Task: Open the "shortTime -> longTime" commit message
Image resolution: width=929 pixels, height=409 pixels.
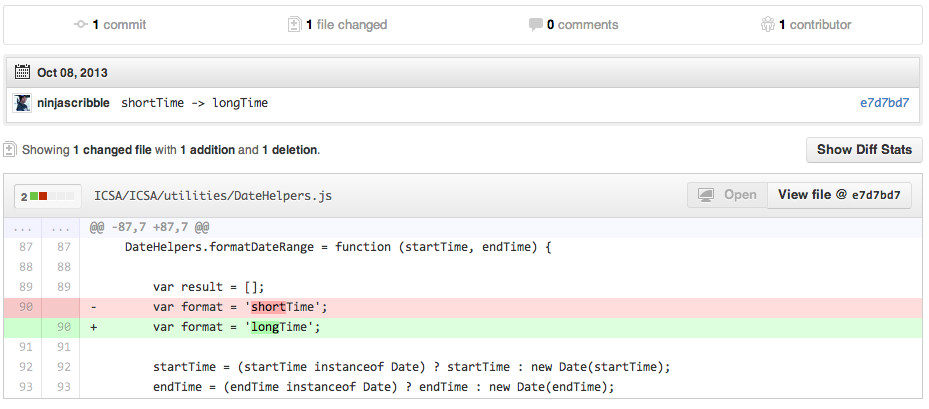Action: [x=194, y=103]
